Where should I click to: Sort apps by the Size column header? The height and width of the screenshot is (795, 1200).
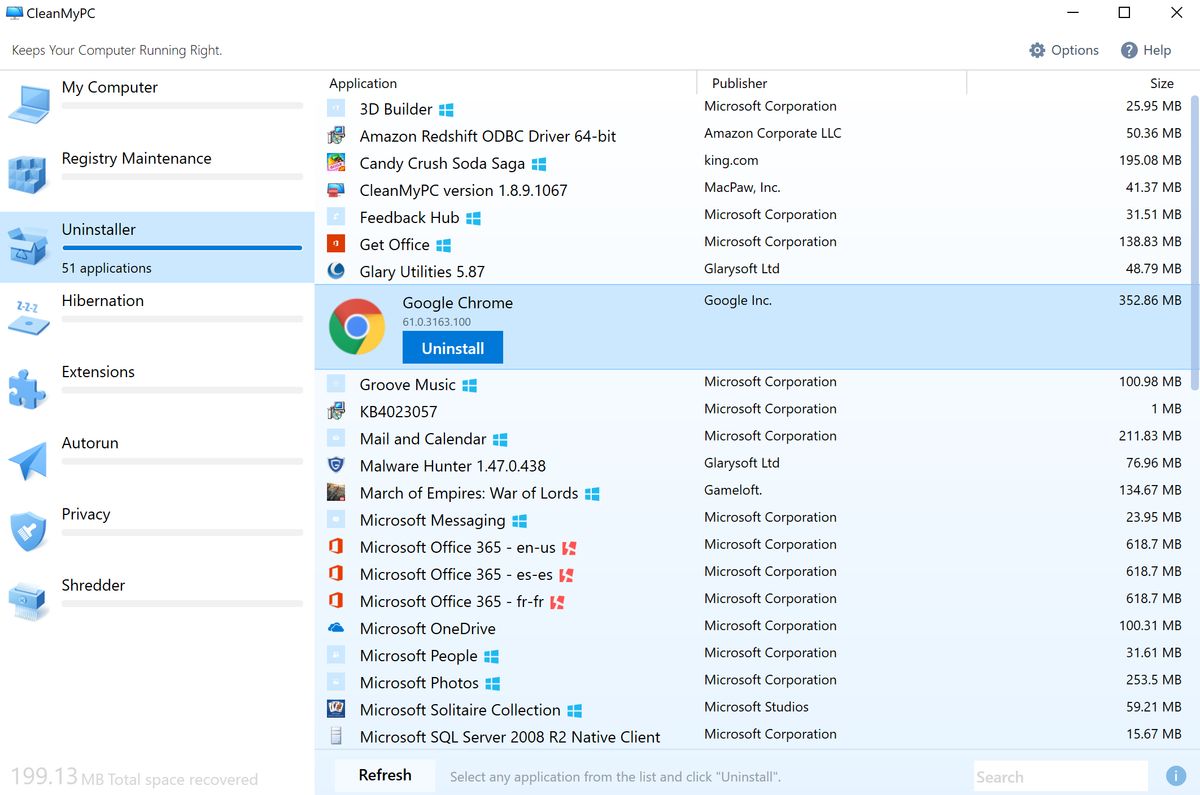point(1162,83)
